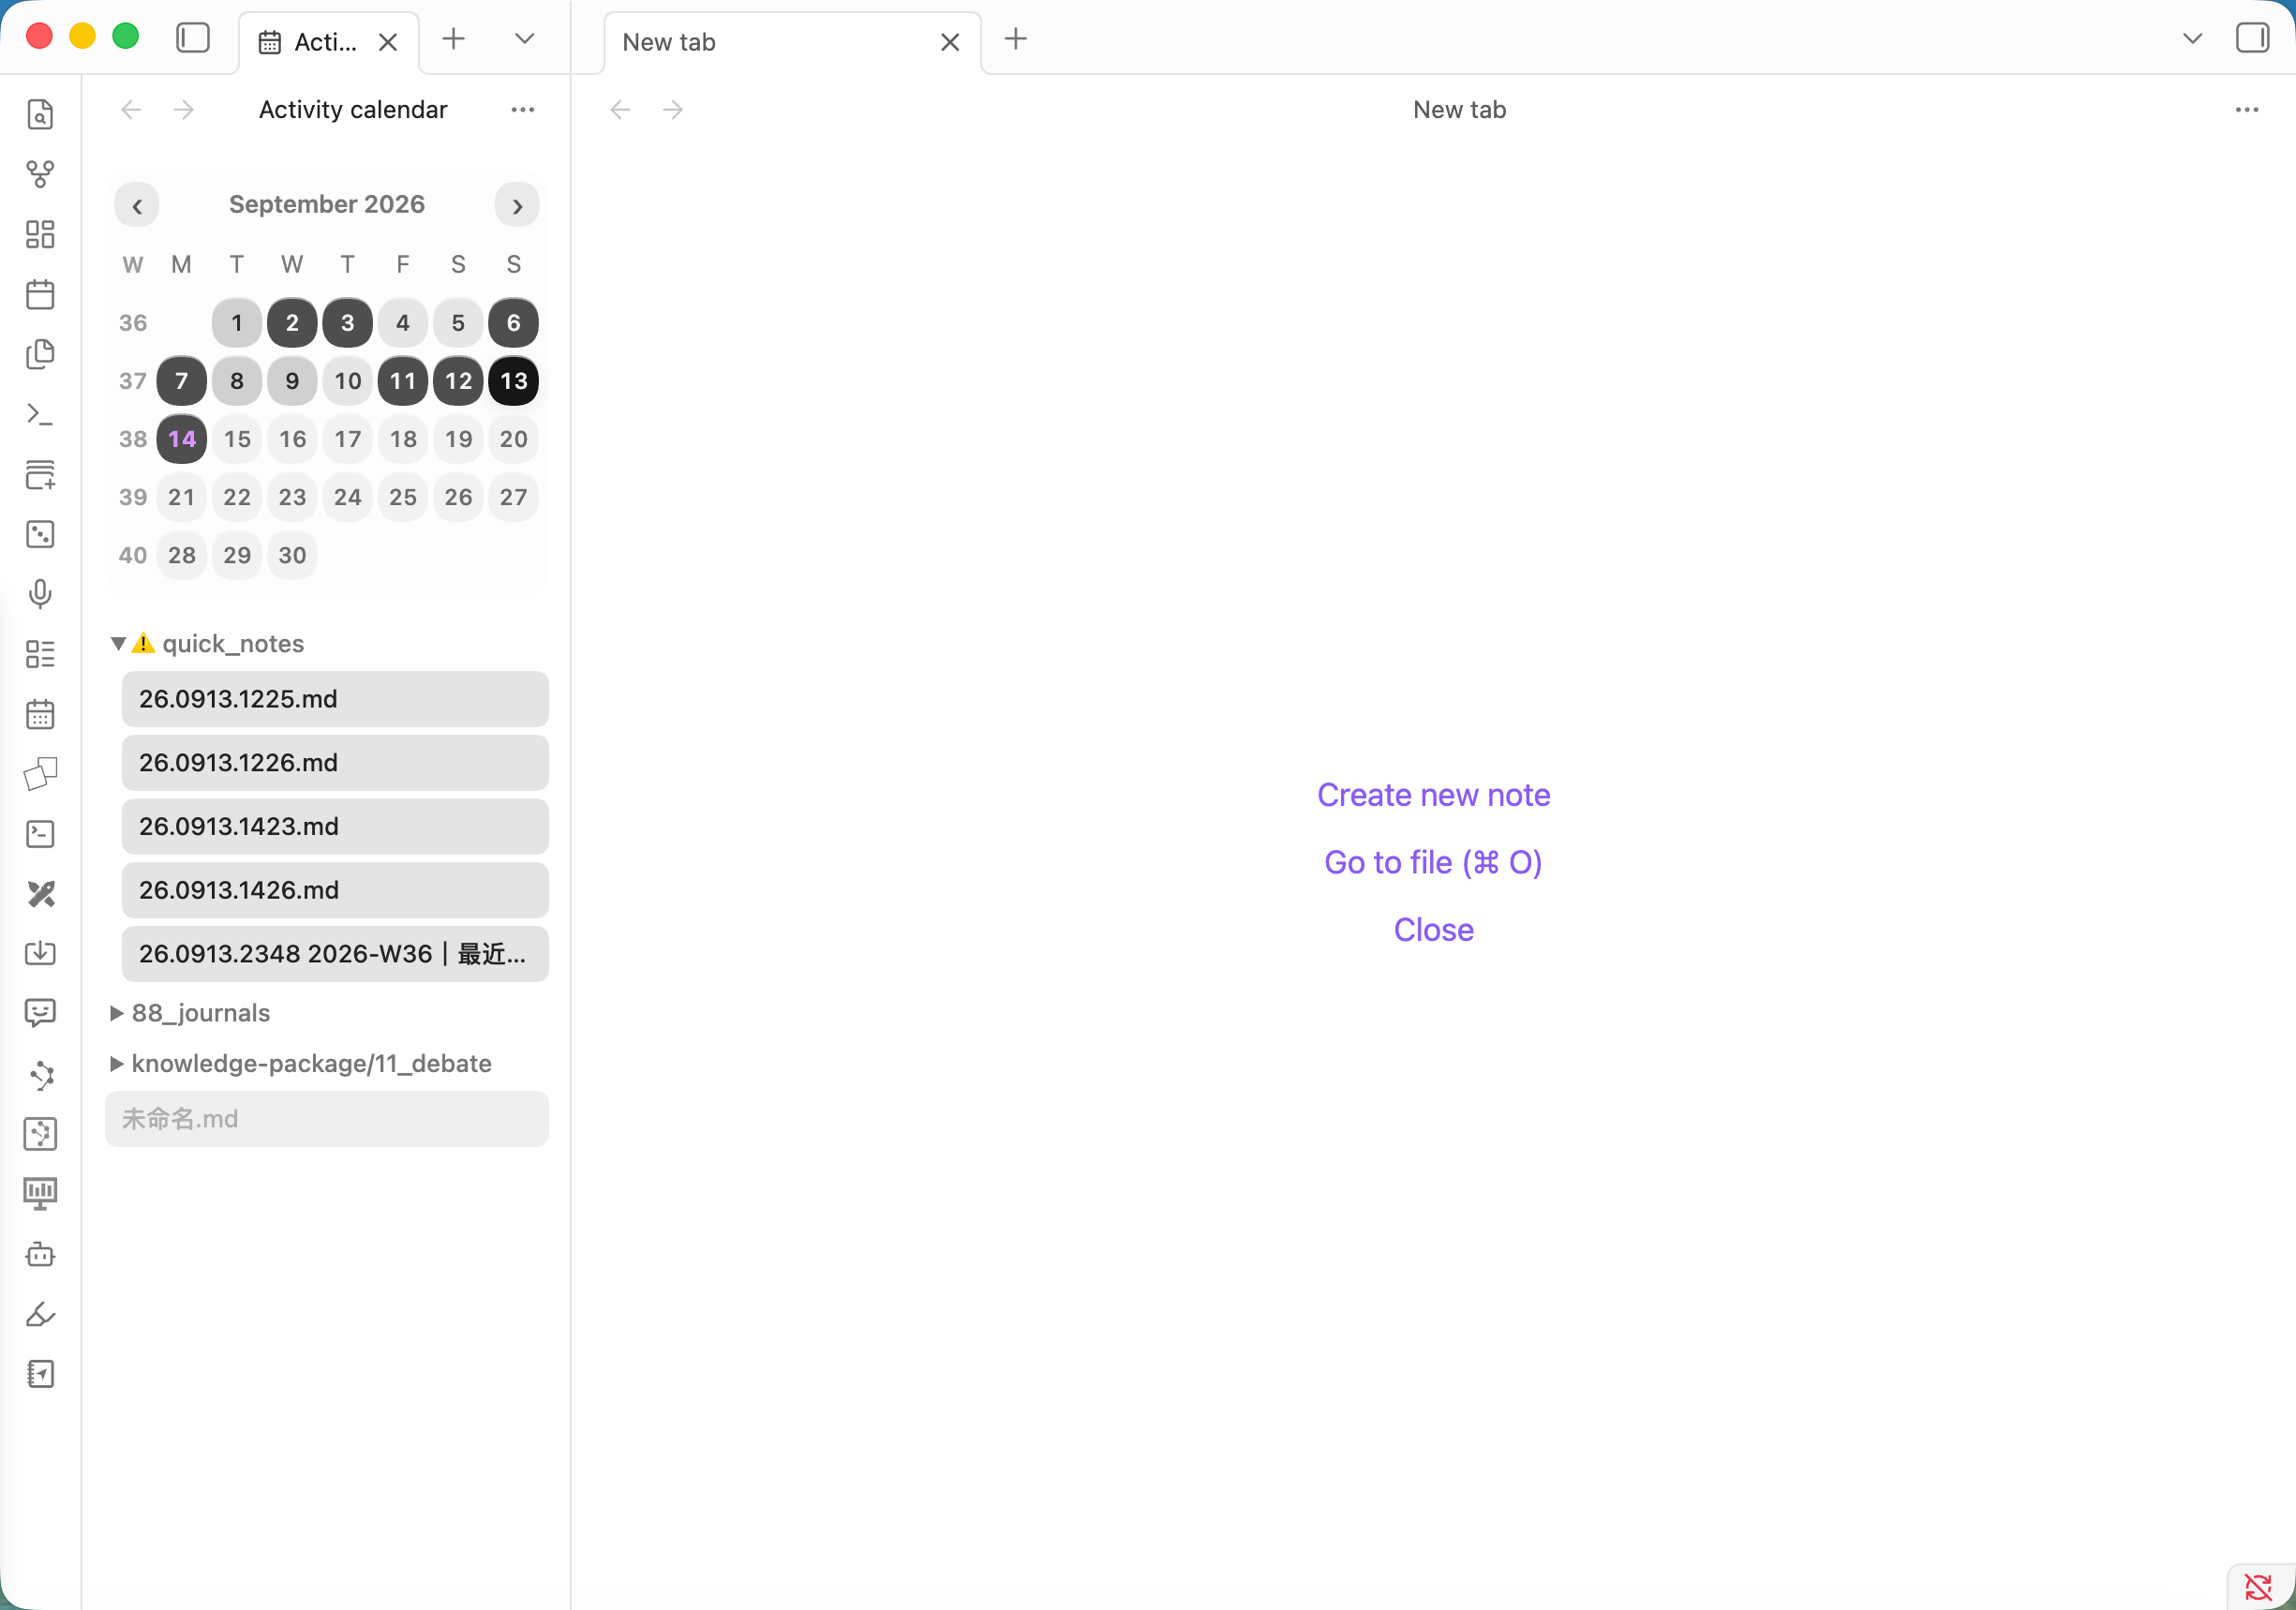This screenshot has width=2296, height=1610.
Task: Open note 26.0913.1225.md
Action: pos(335,699)
